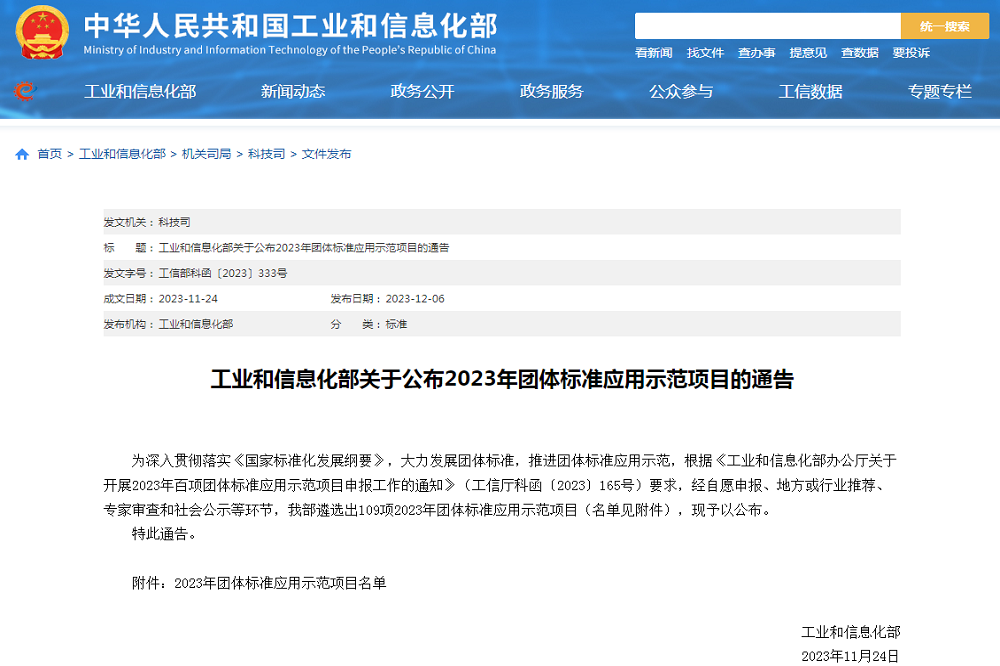Open the 查办事 quick link
This screenshot has height=666, width=1000.
coord(756,53)
